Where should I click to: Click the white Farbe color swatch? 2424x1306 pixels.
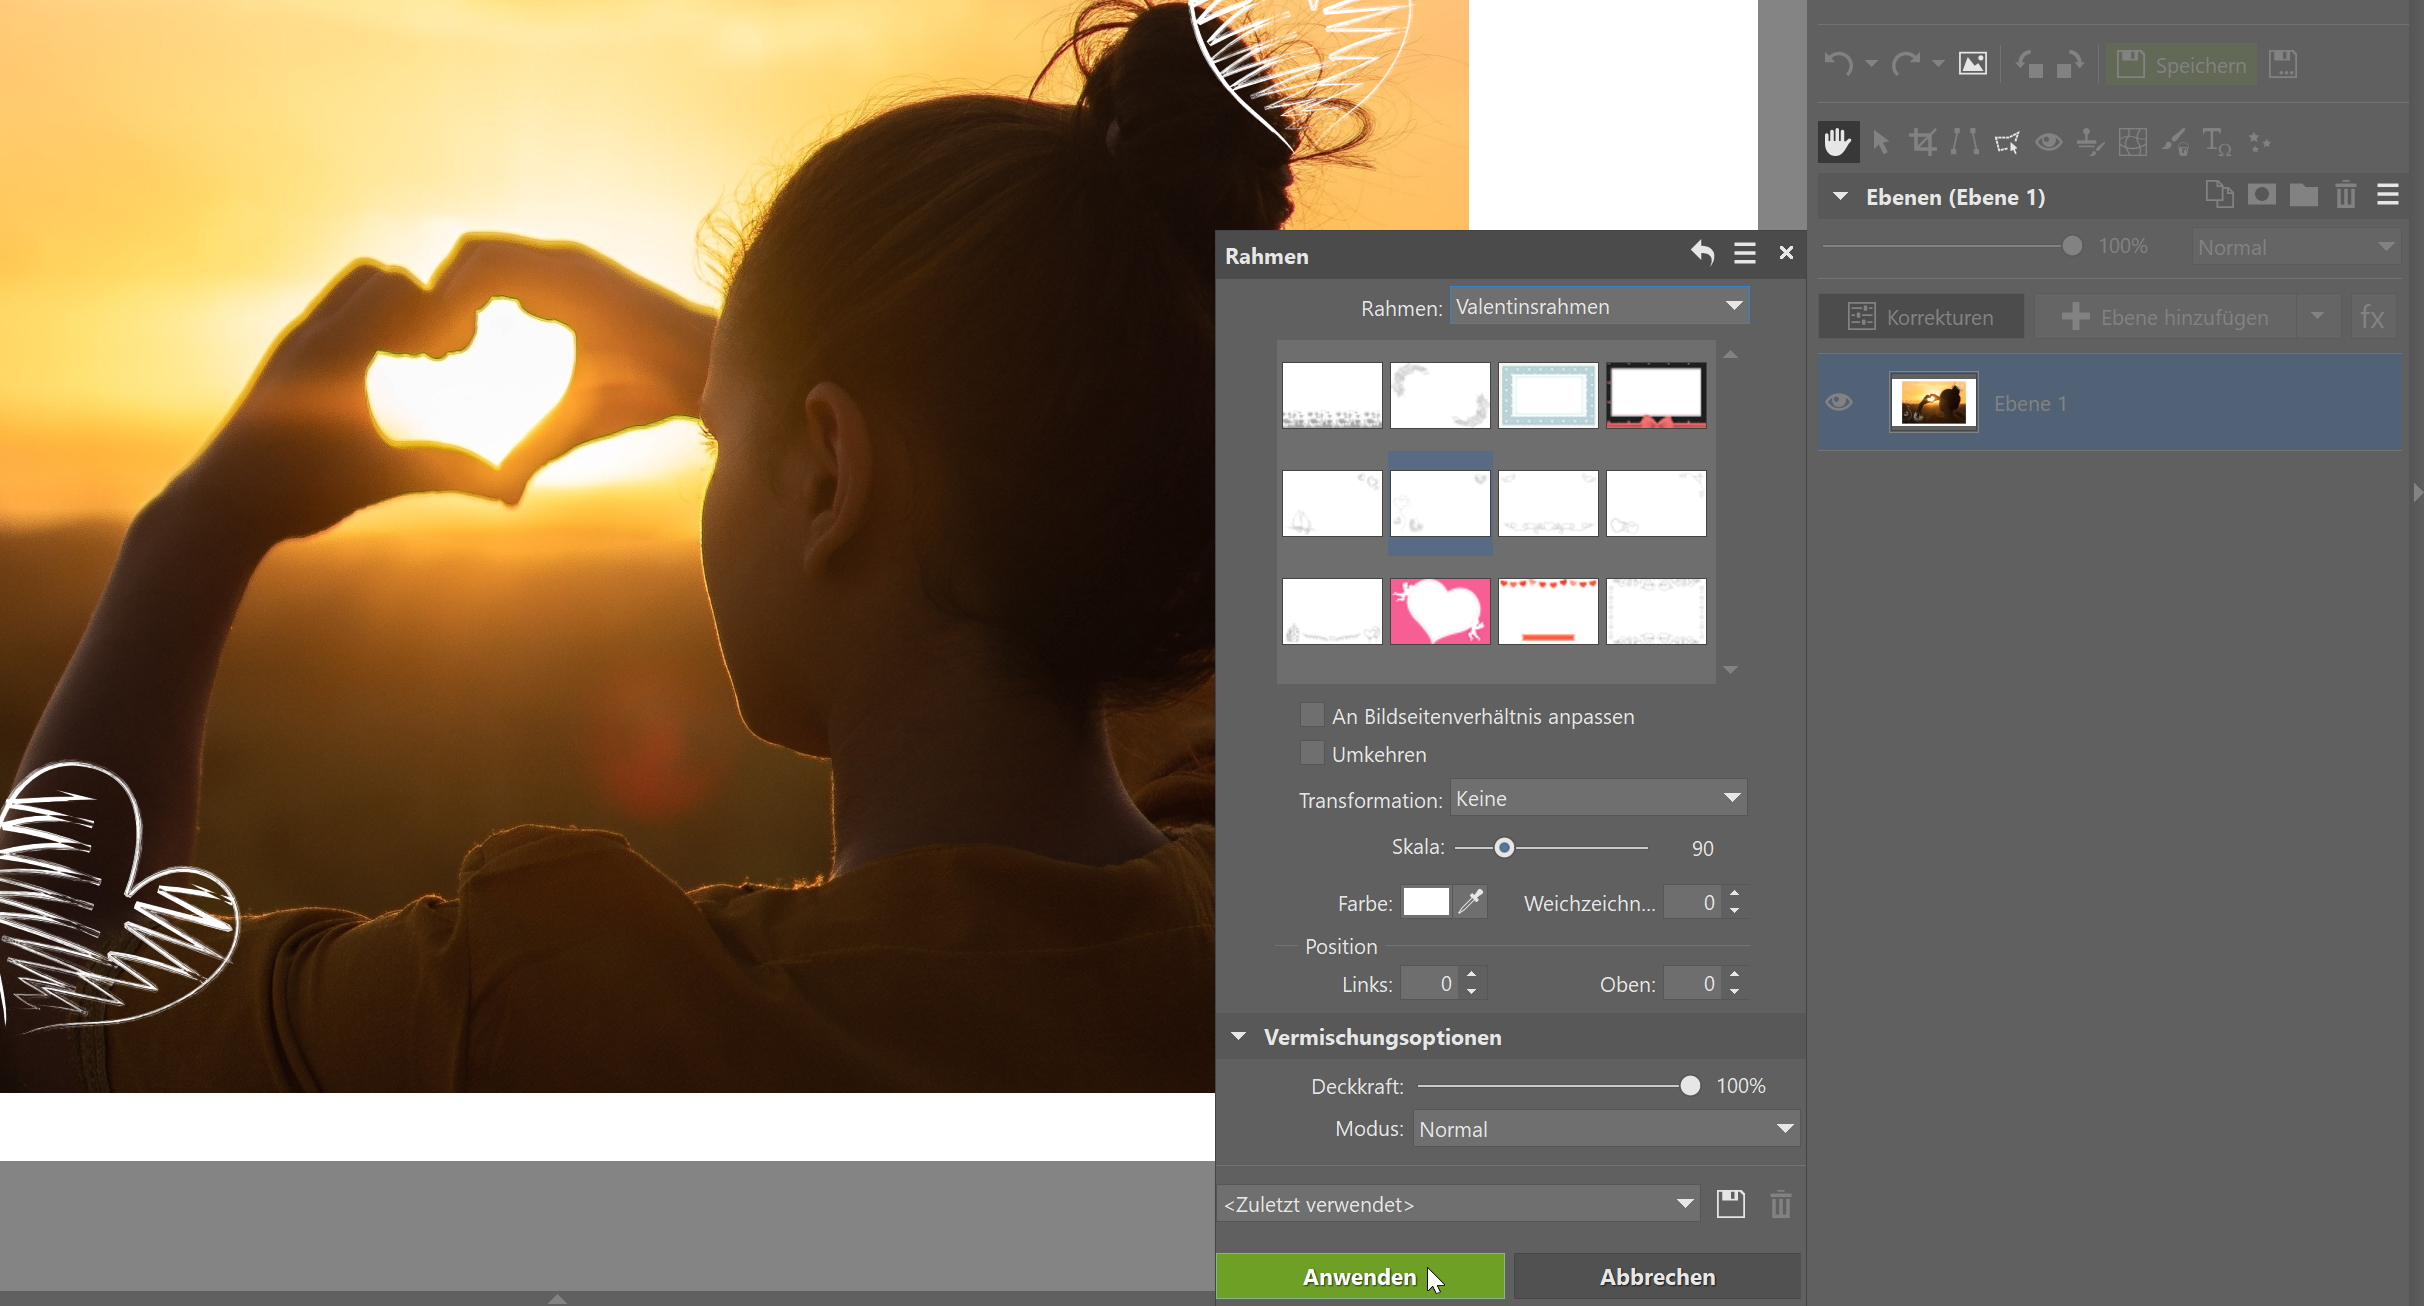1425,902
